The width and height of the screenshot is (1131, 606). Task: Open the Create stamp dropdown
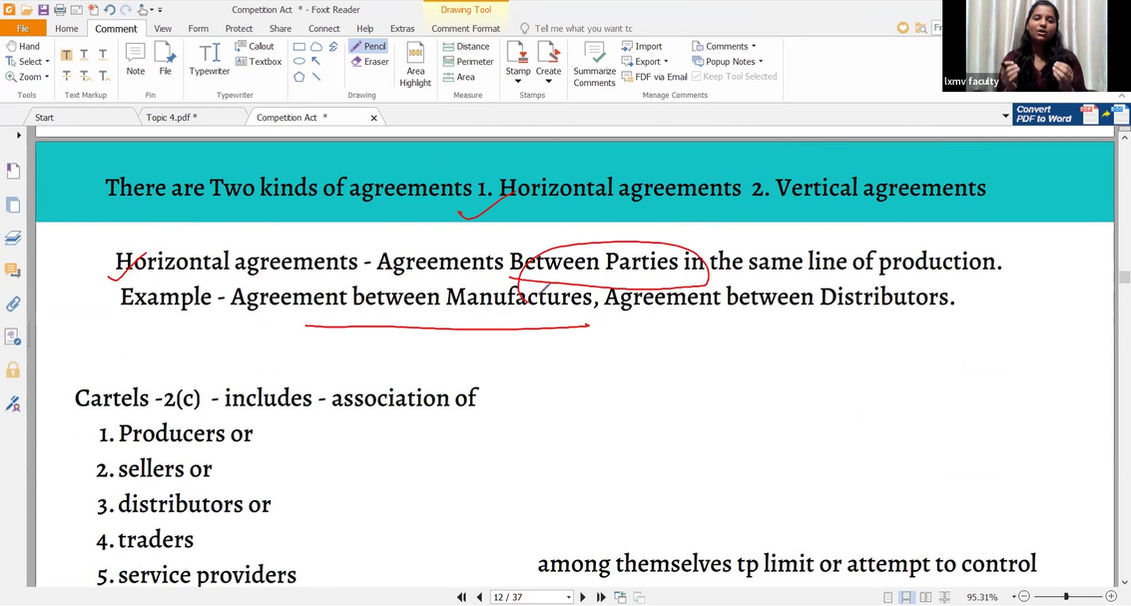pyautogui.click(x=548, y=82)
